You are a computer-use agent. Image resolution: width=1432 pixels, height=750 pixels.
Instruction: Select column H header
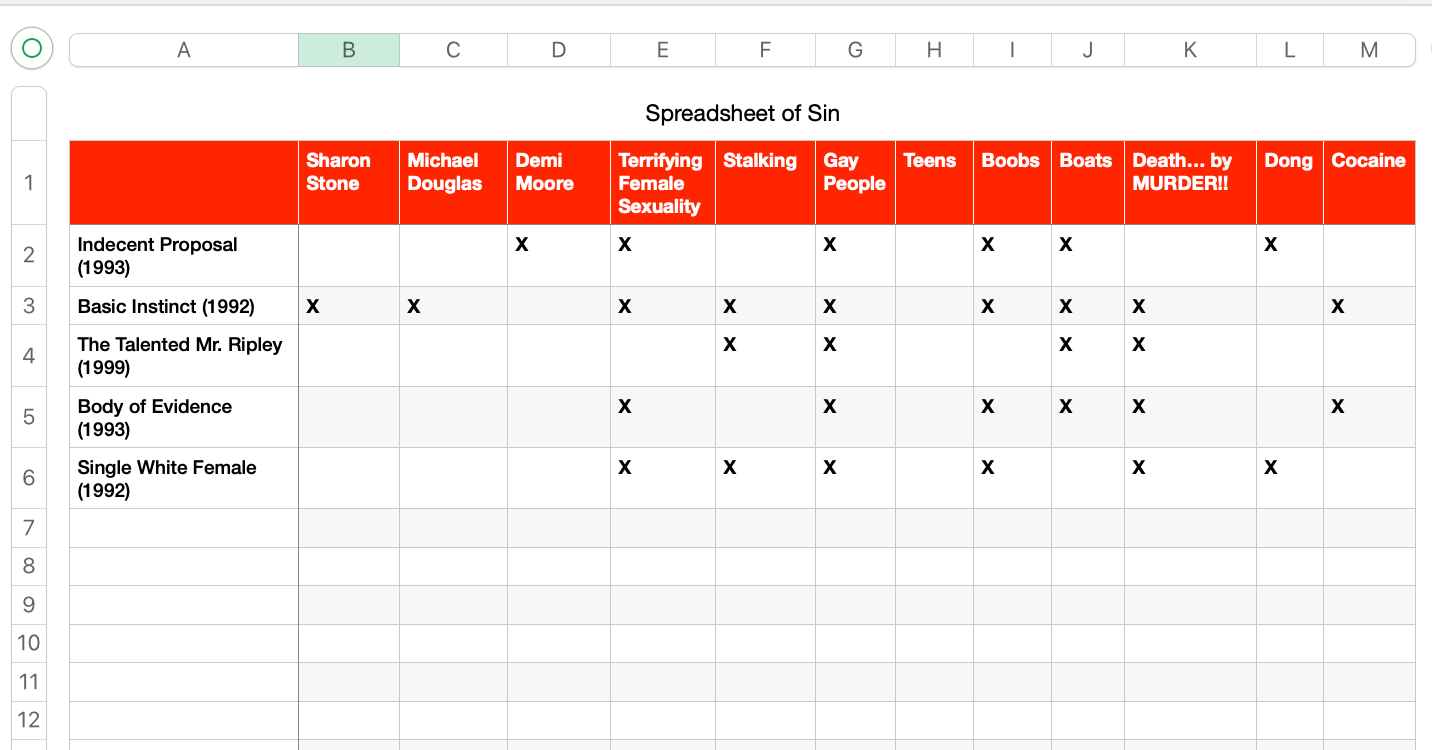[934, 50]
